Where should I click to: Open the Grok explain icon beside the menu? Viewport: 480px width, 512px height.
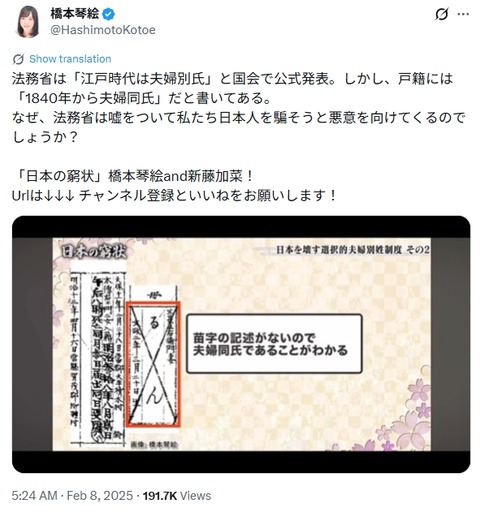click(x=441, y=14)
